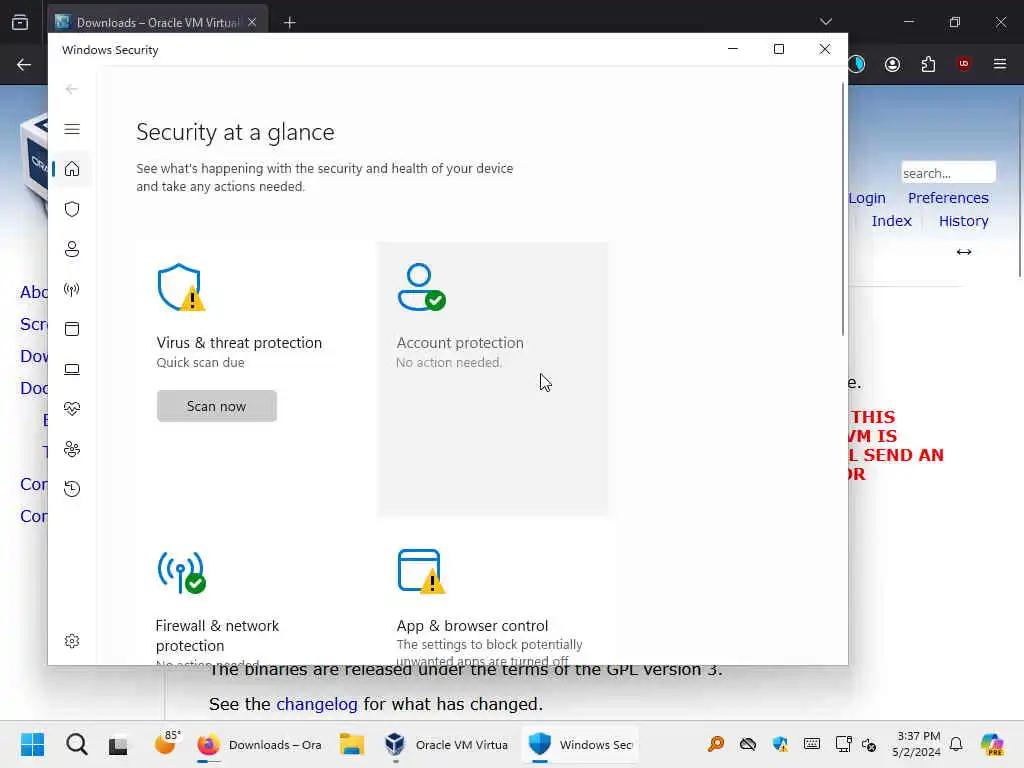Open the Firefox application hamburger menu
The width and height of the screenshot is (1024, 768).
(x=999, y=64)
